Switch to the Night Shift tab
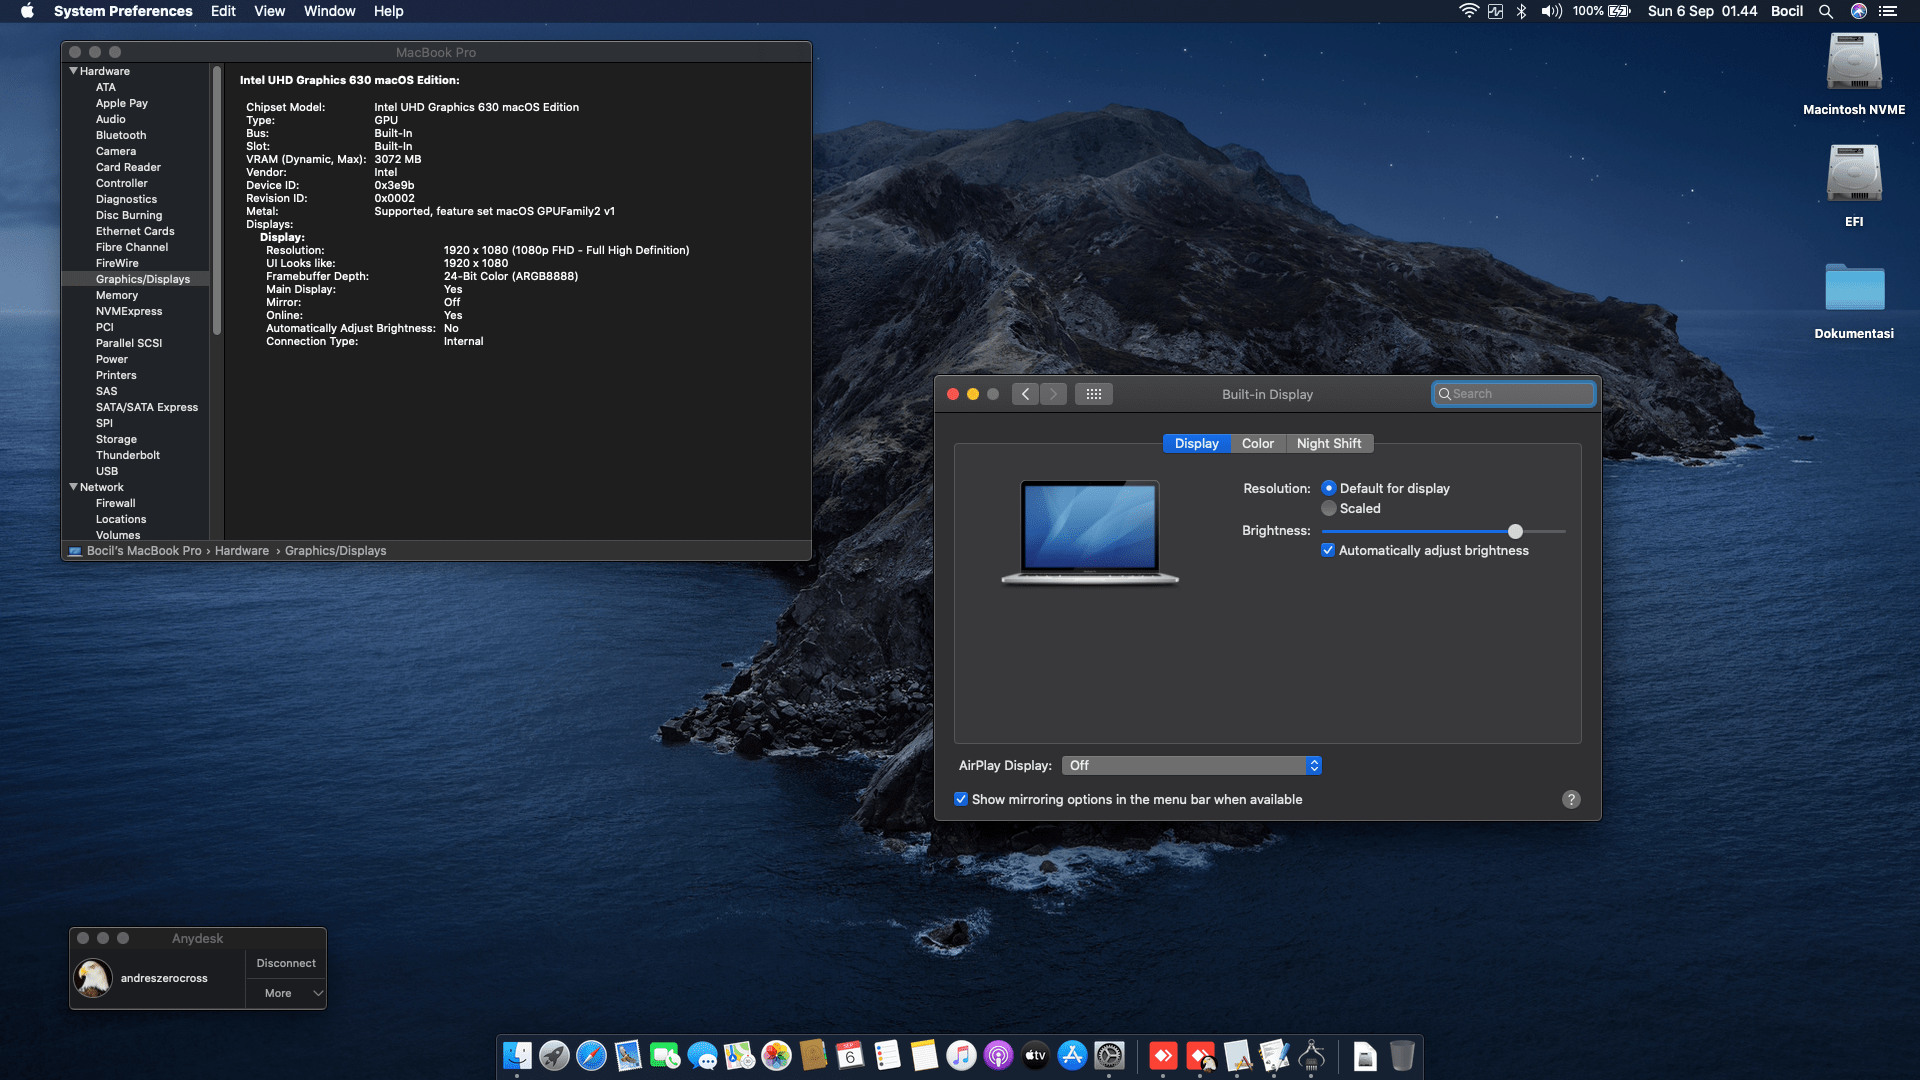This screenshot has height=1080, width=1920. 1329,443
